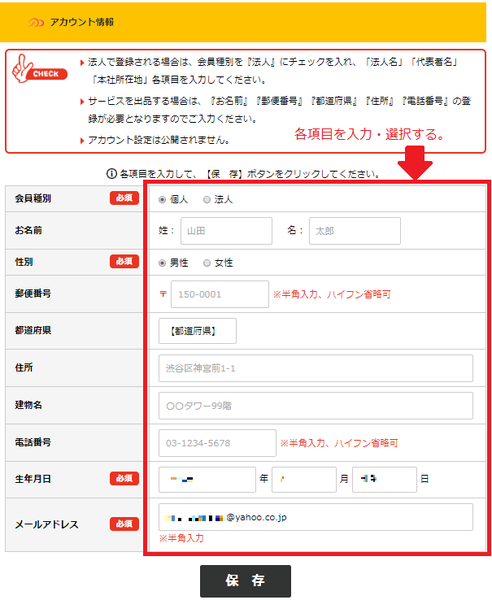Open the birth month dropdown
The width and height of the screenshot is (492, 600).
(304, 479)
